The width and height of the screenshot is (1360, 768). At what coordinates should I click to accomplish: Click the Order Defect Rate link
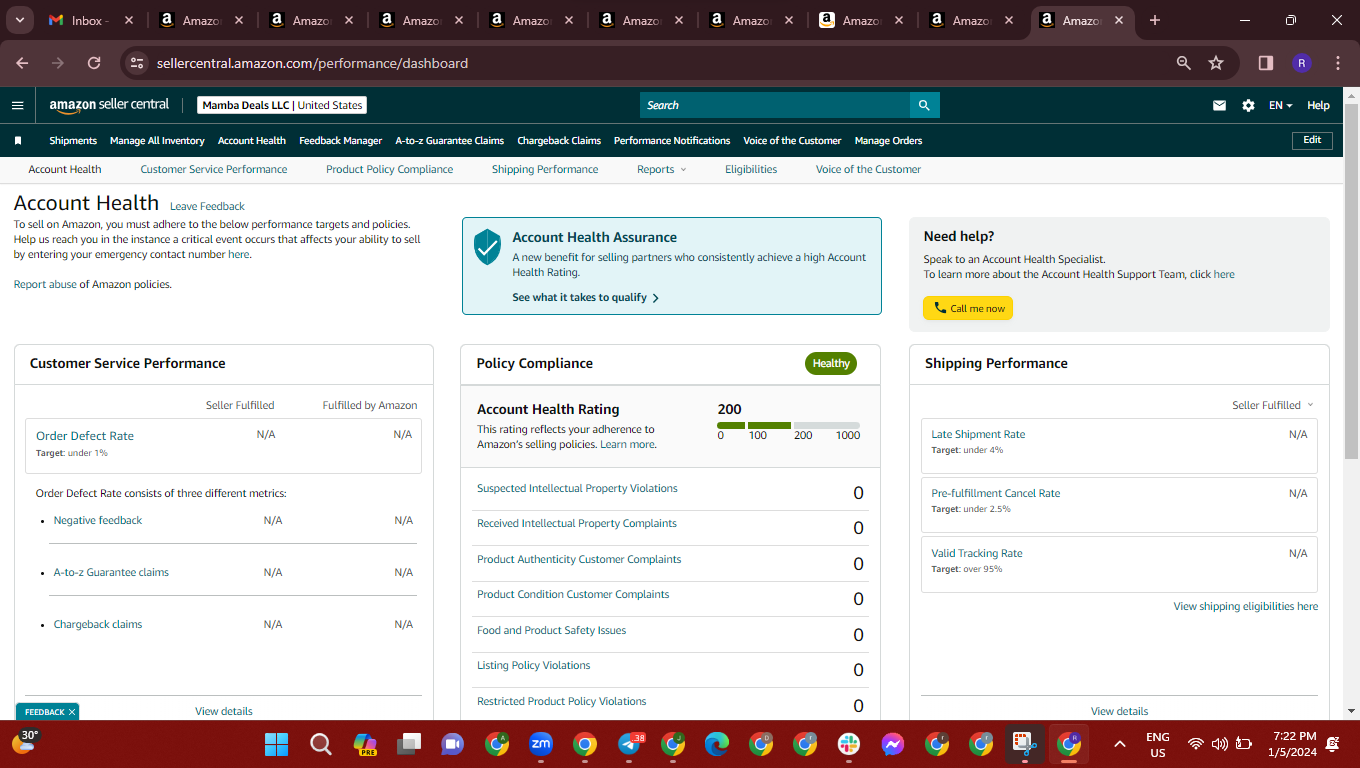[85, 436]
